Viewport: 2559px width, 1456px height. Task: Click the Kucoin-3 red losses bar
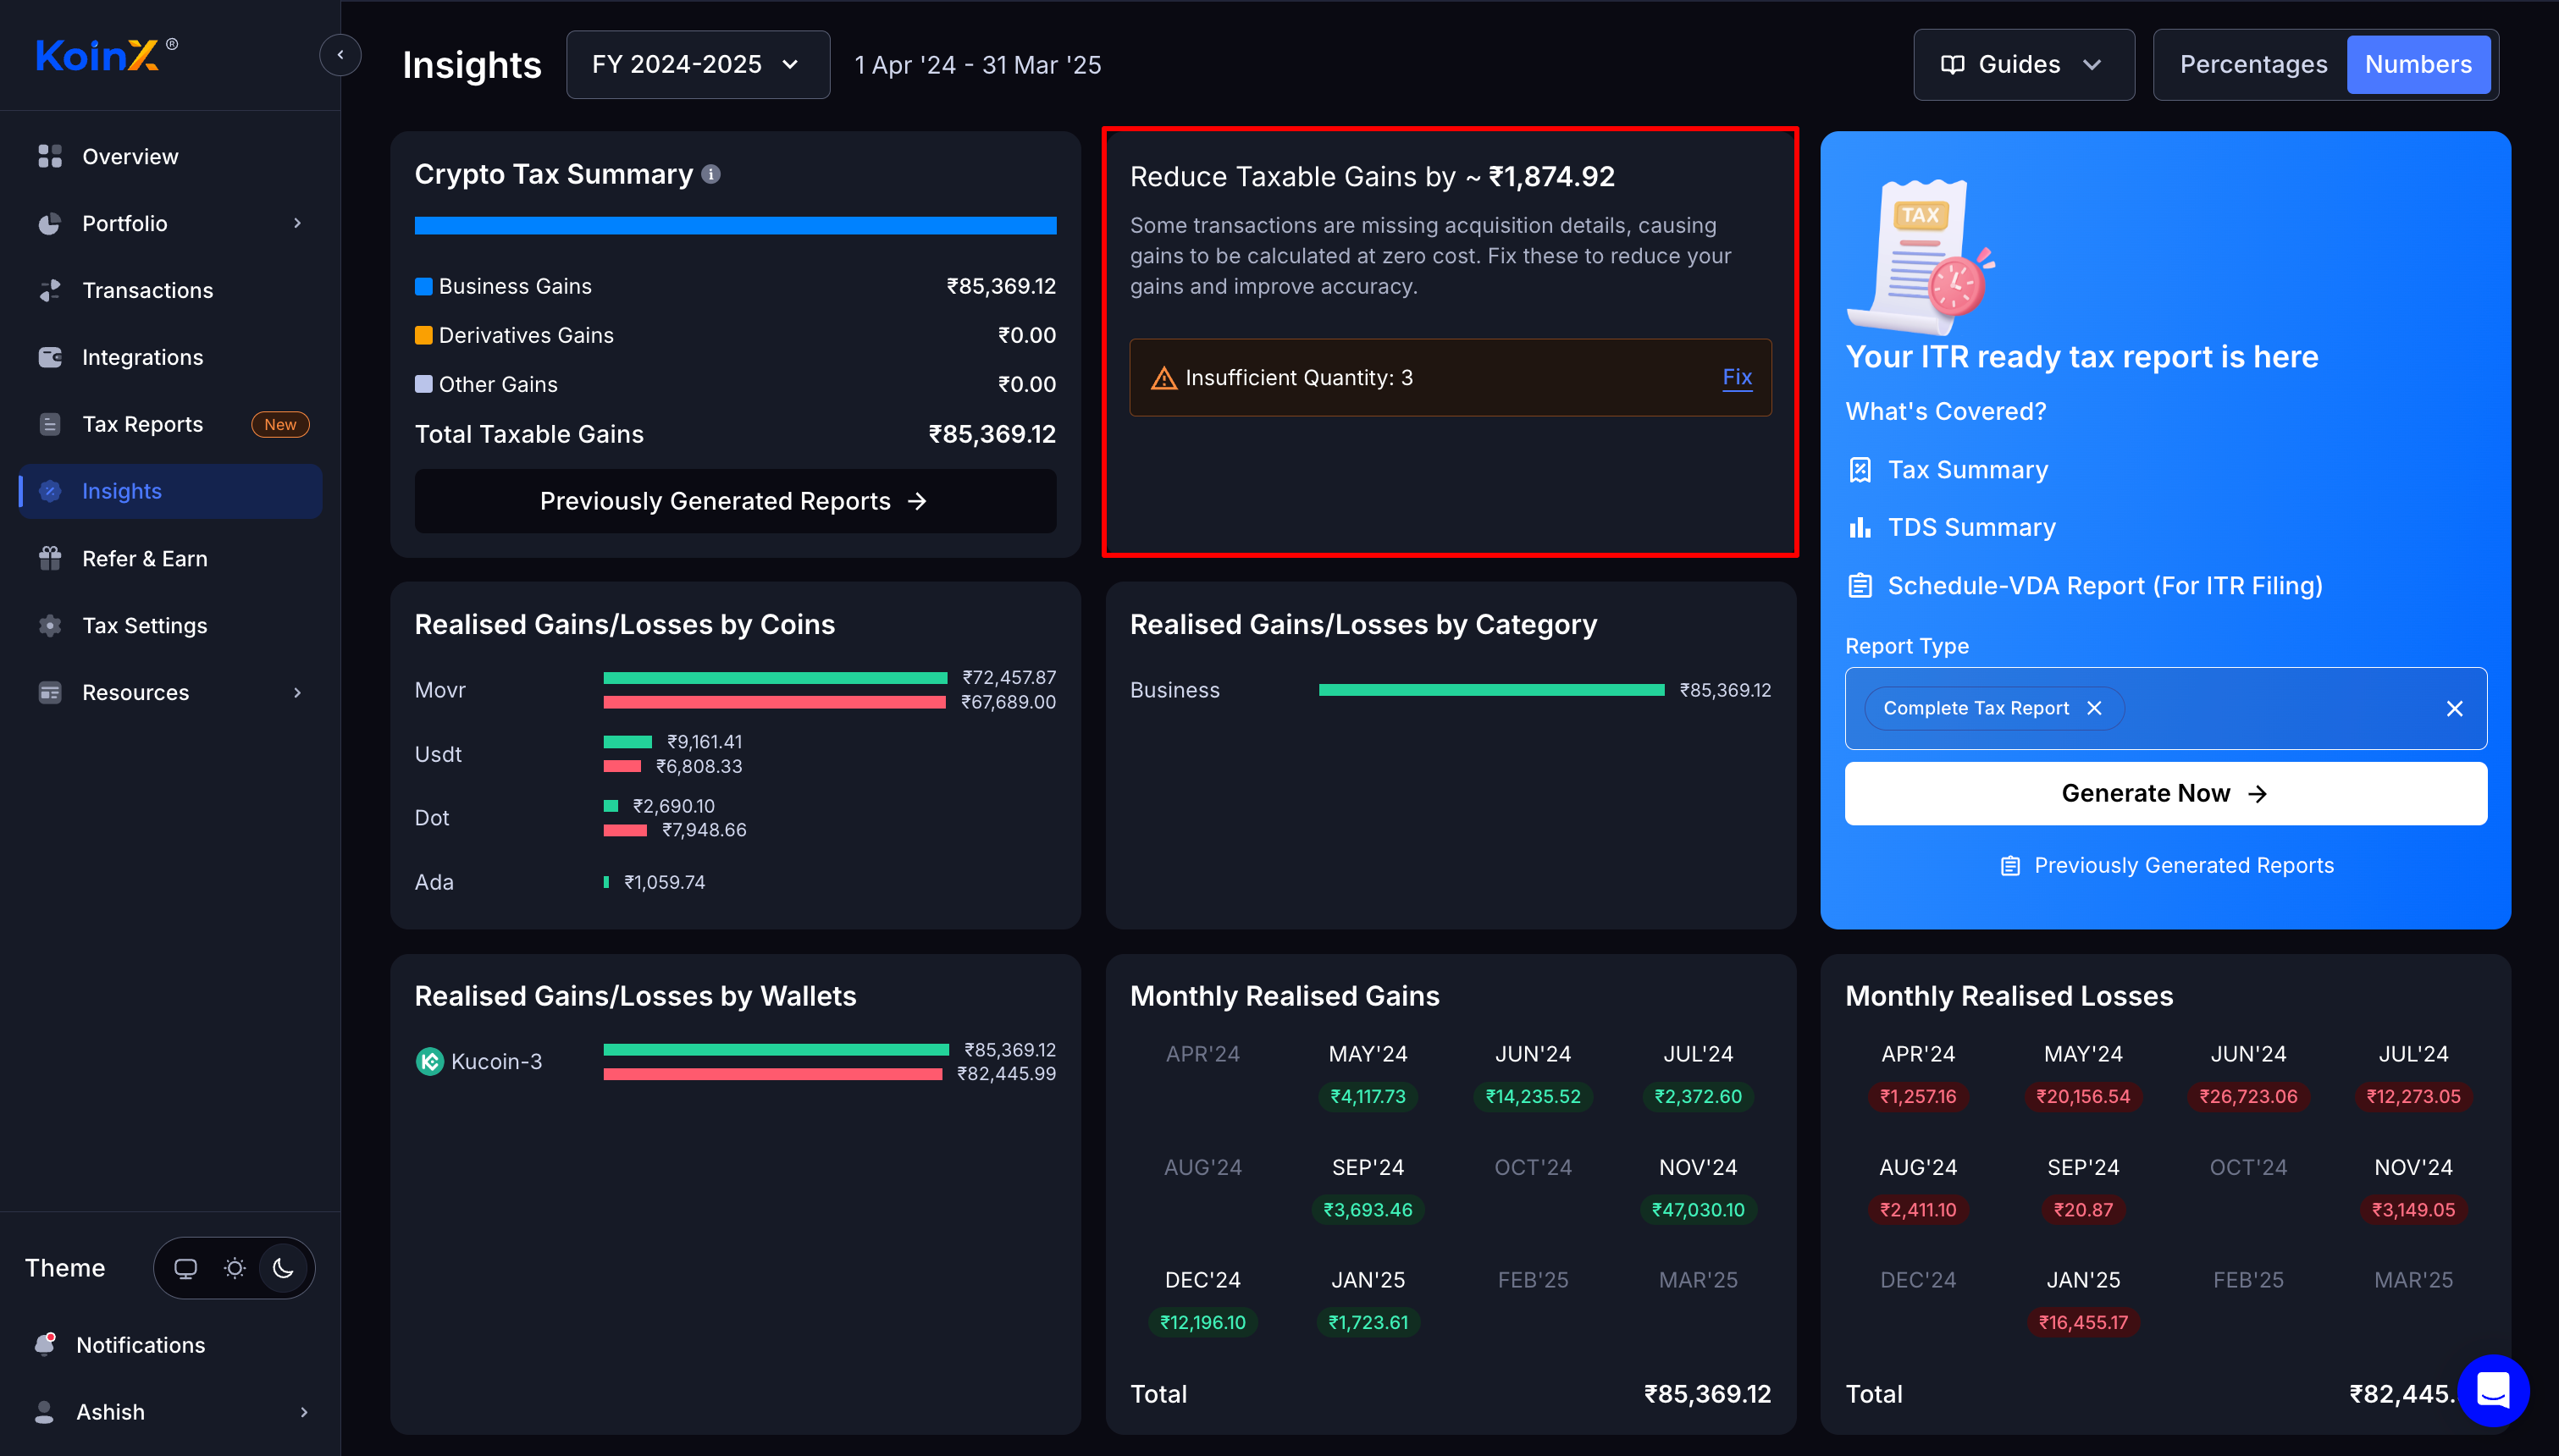(x=773, y=1074)
